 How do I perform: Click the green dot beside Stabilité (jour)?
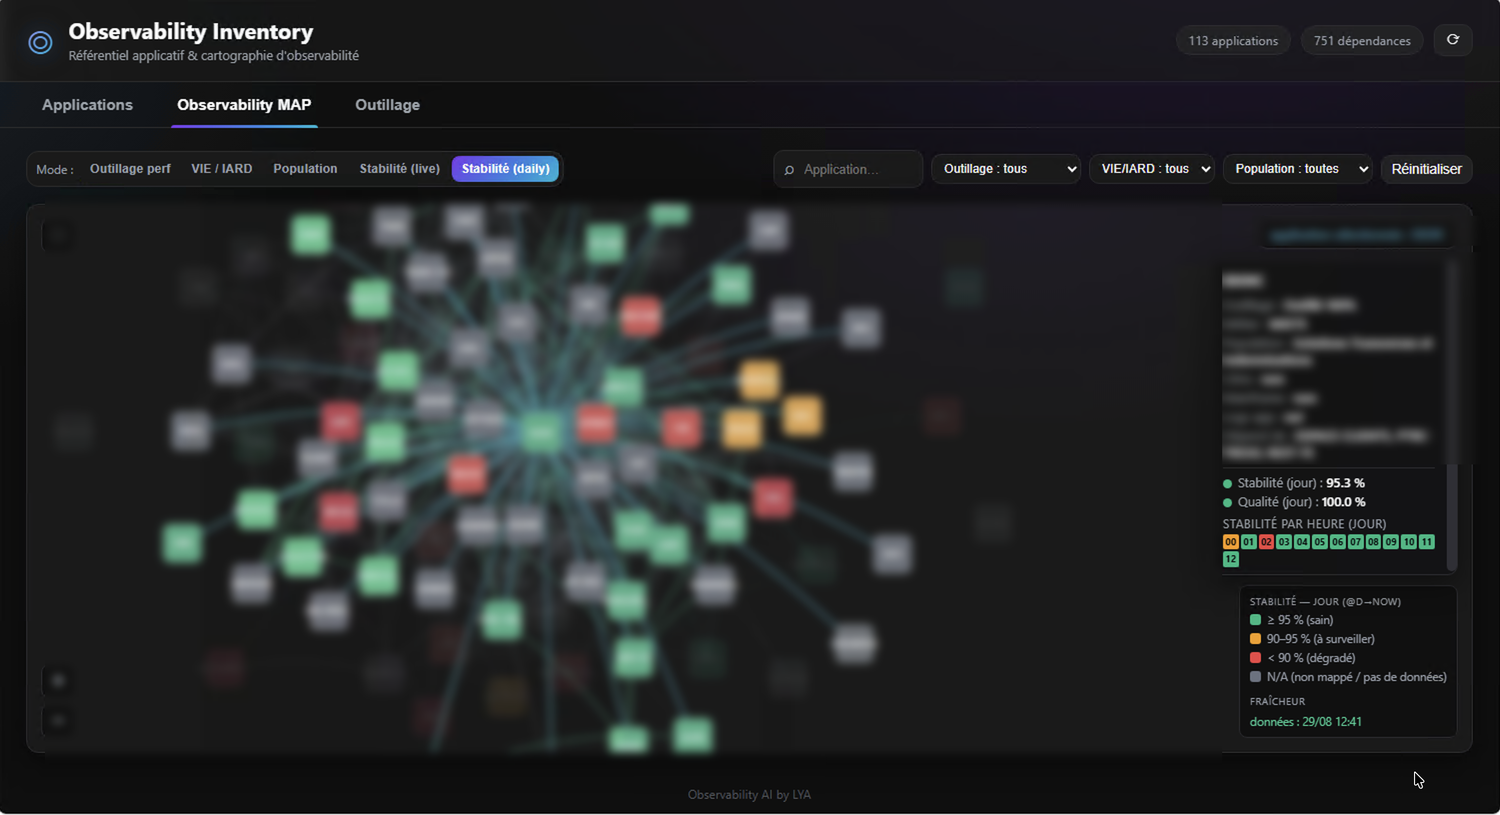tap(1227, 484)
